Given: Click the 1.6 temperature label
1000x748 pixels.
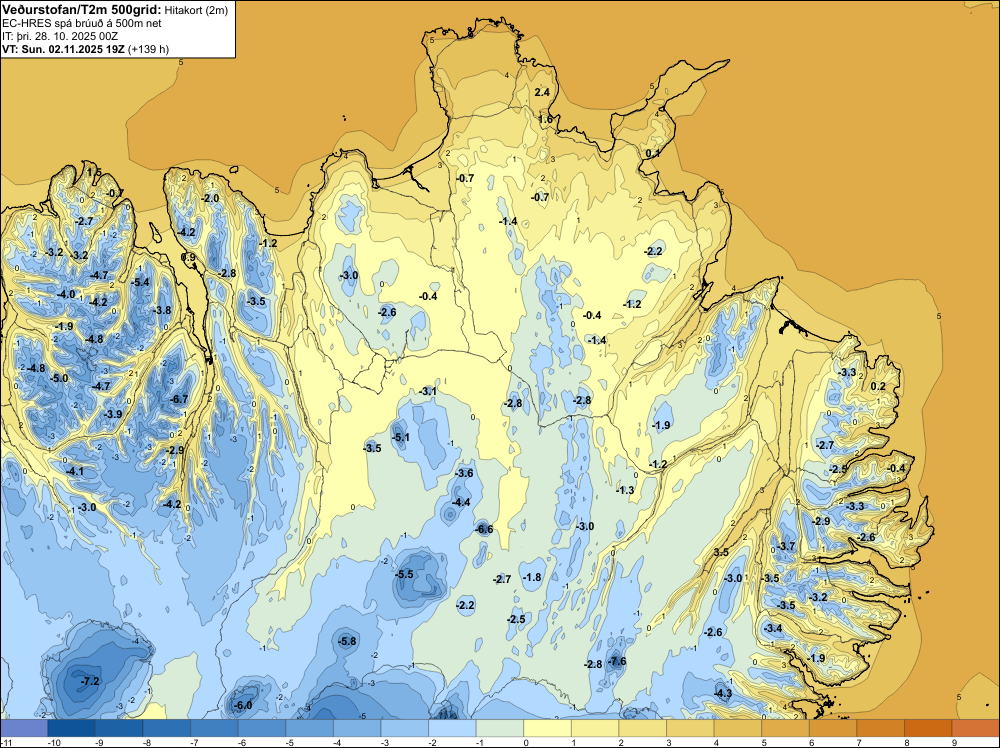Looking at the screenshot, I should 545,119.
